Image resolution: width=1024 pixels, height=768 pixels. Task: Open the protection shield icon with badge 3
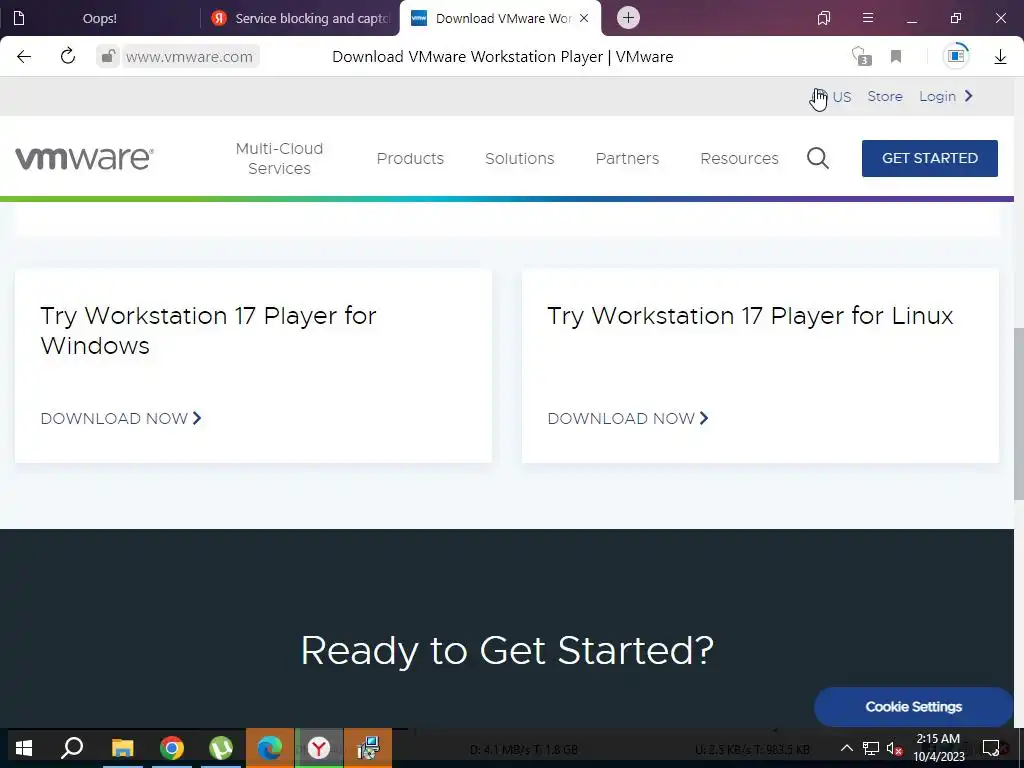[x=861, y=57]
